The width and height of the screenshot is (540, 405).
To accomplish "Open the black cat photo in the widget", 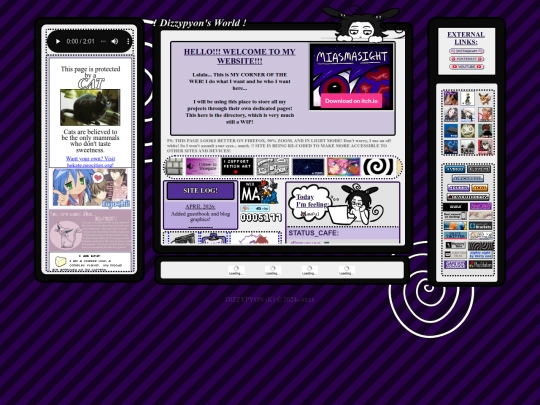I will (90, 107).
